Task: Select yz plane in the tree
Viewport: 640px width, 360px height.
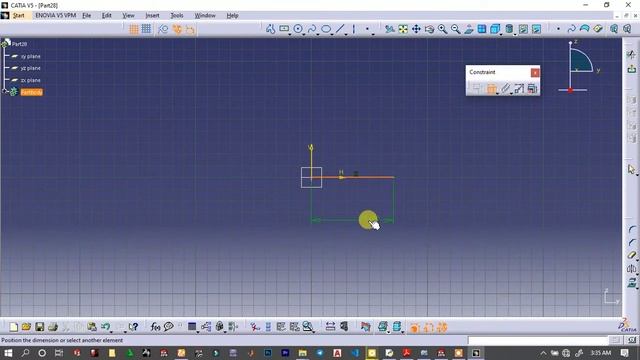Action: [31, 68]
